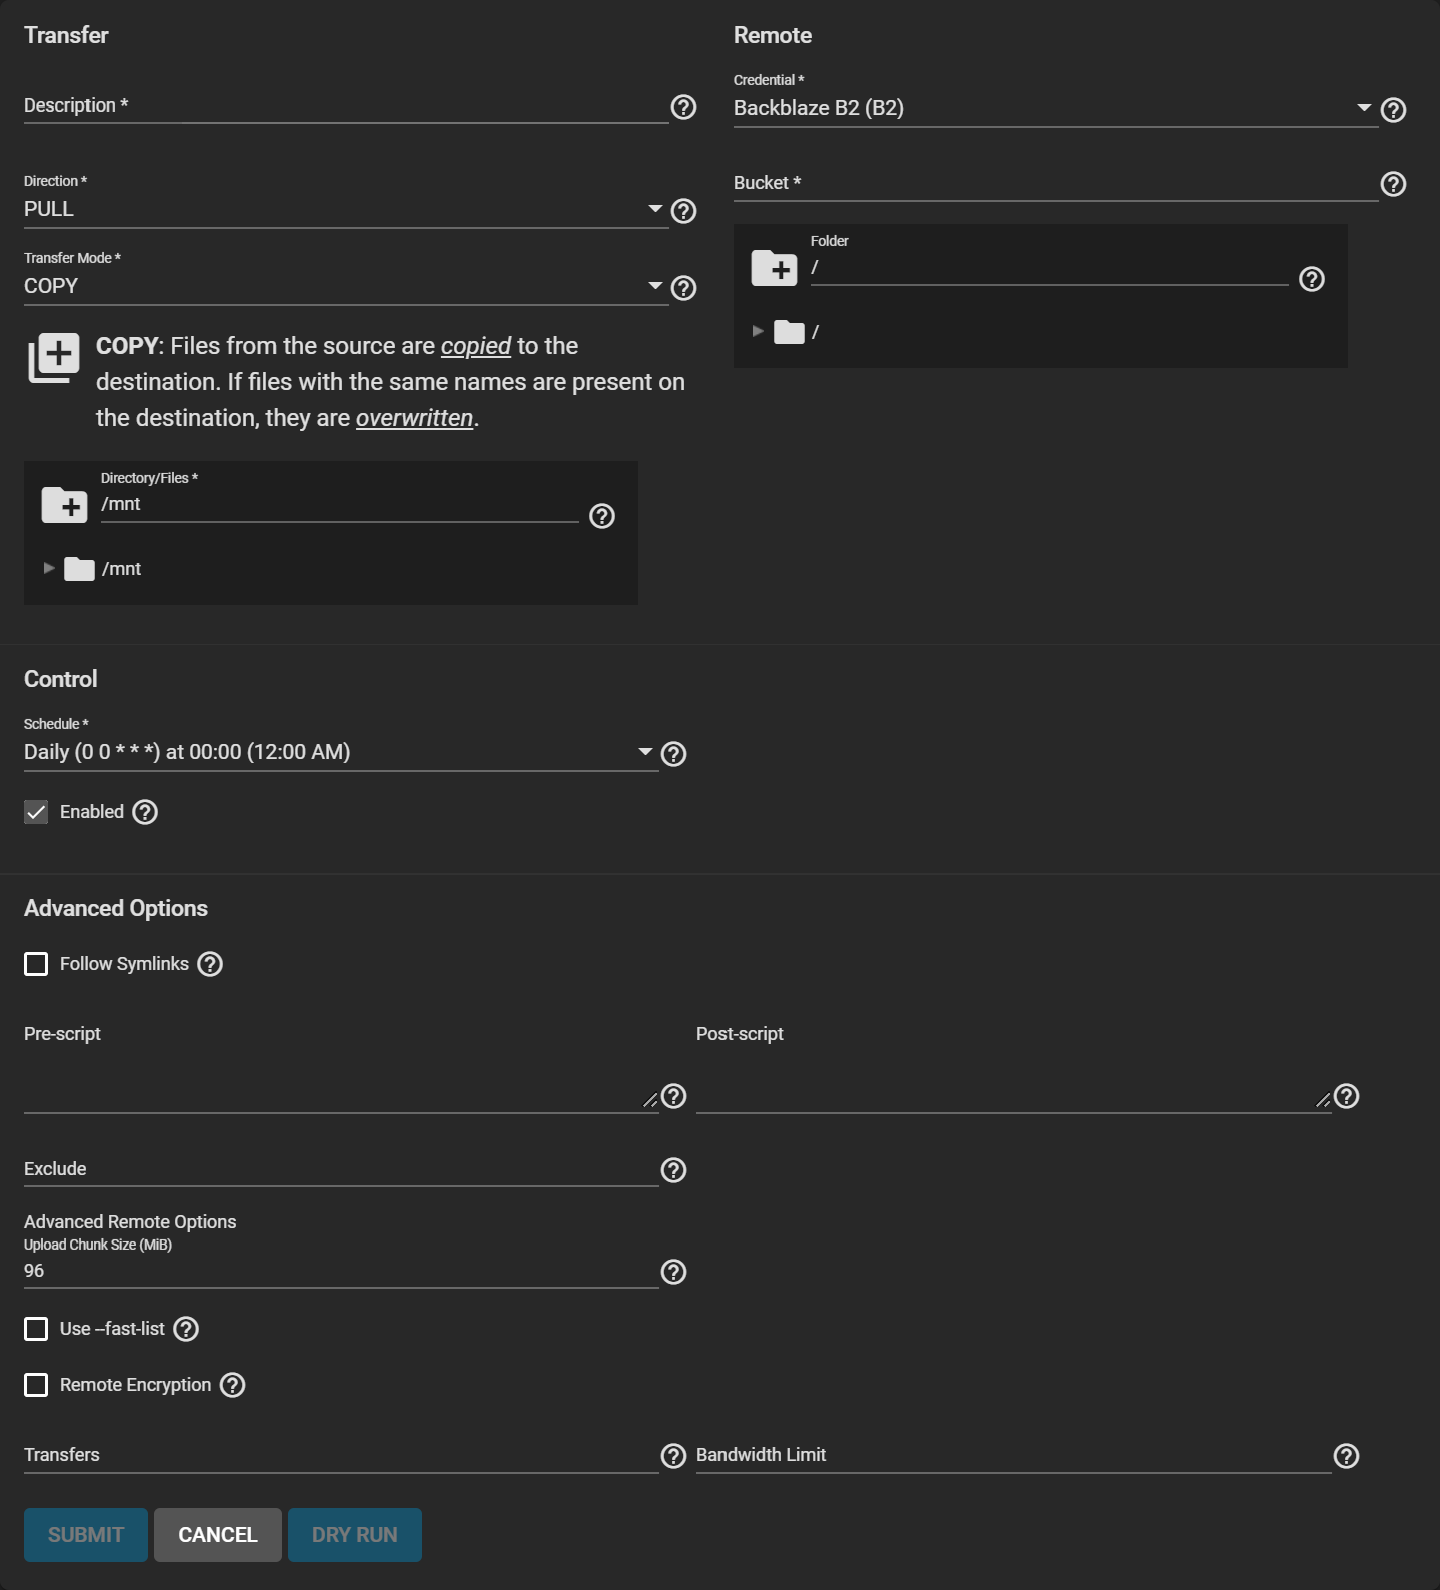Image resolution: width=1440 pixels, height=1590 pixels.
Task: Click the new folder icon beside Directory/Files
Action: pyautogui.click(x=65, y=505)
